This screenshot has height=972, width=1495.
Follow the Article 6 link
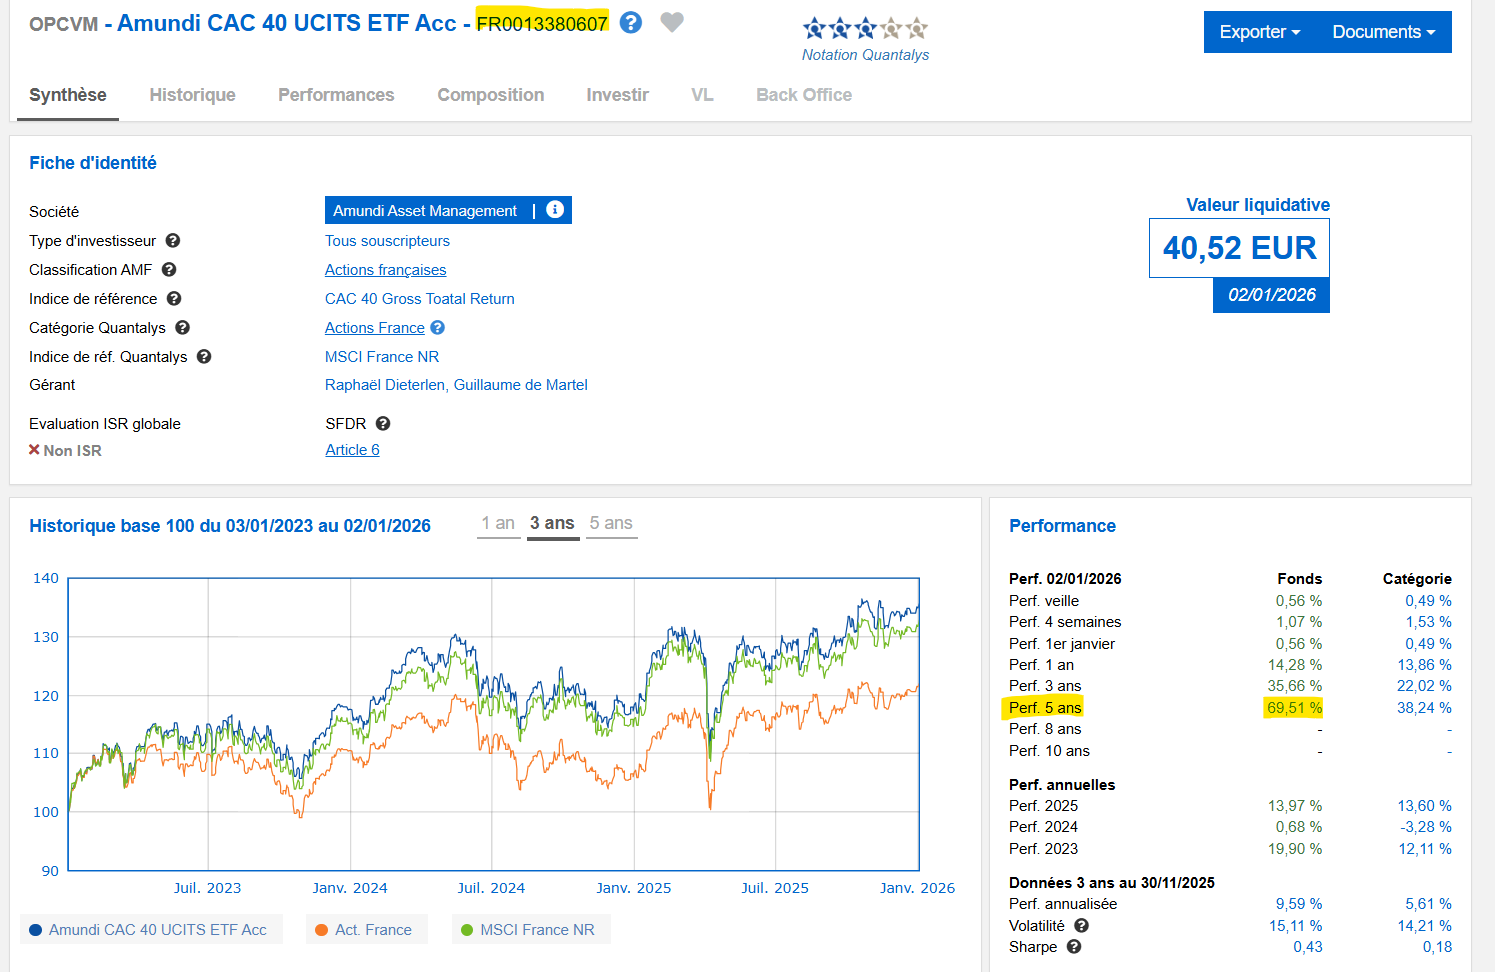click(352, 450)
